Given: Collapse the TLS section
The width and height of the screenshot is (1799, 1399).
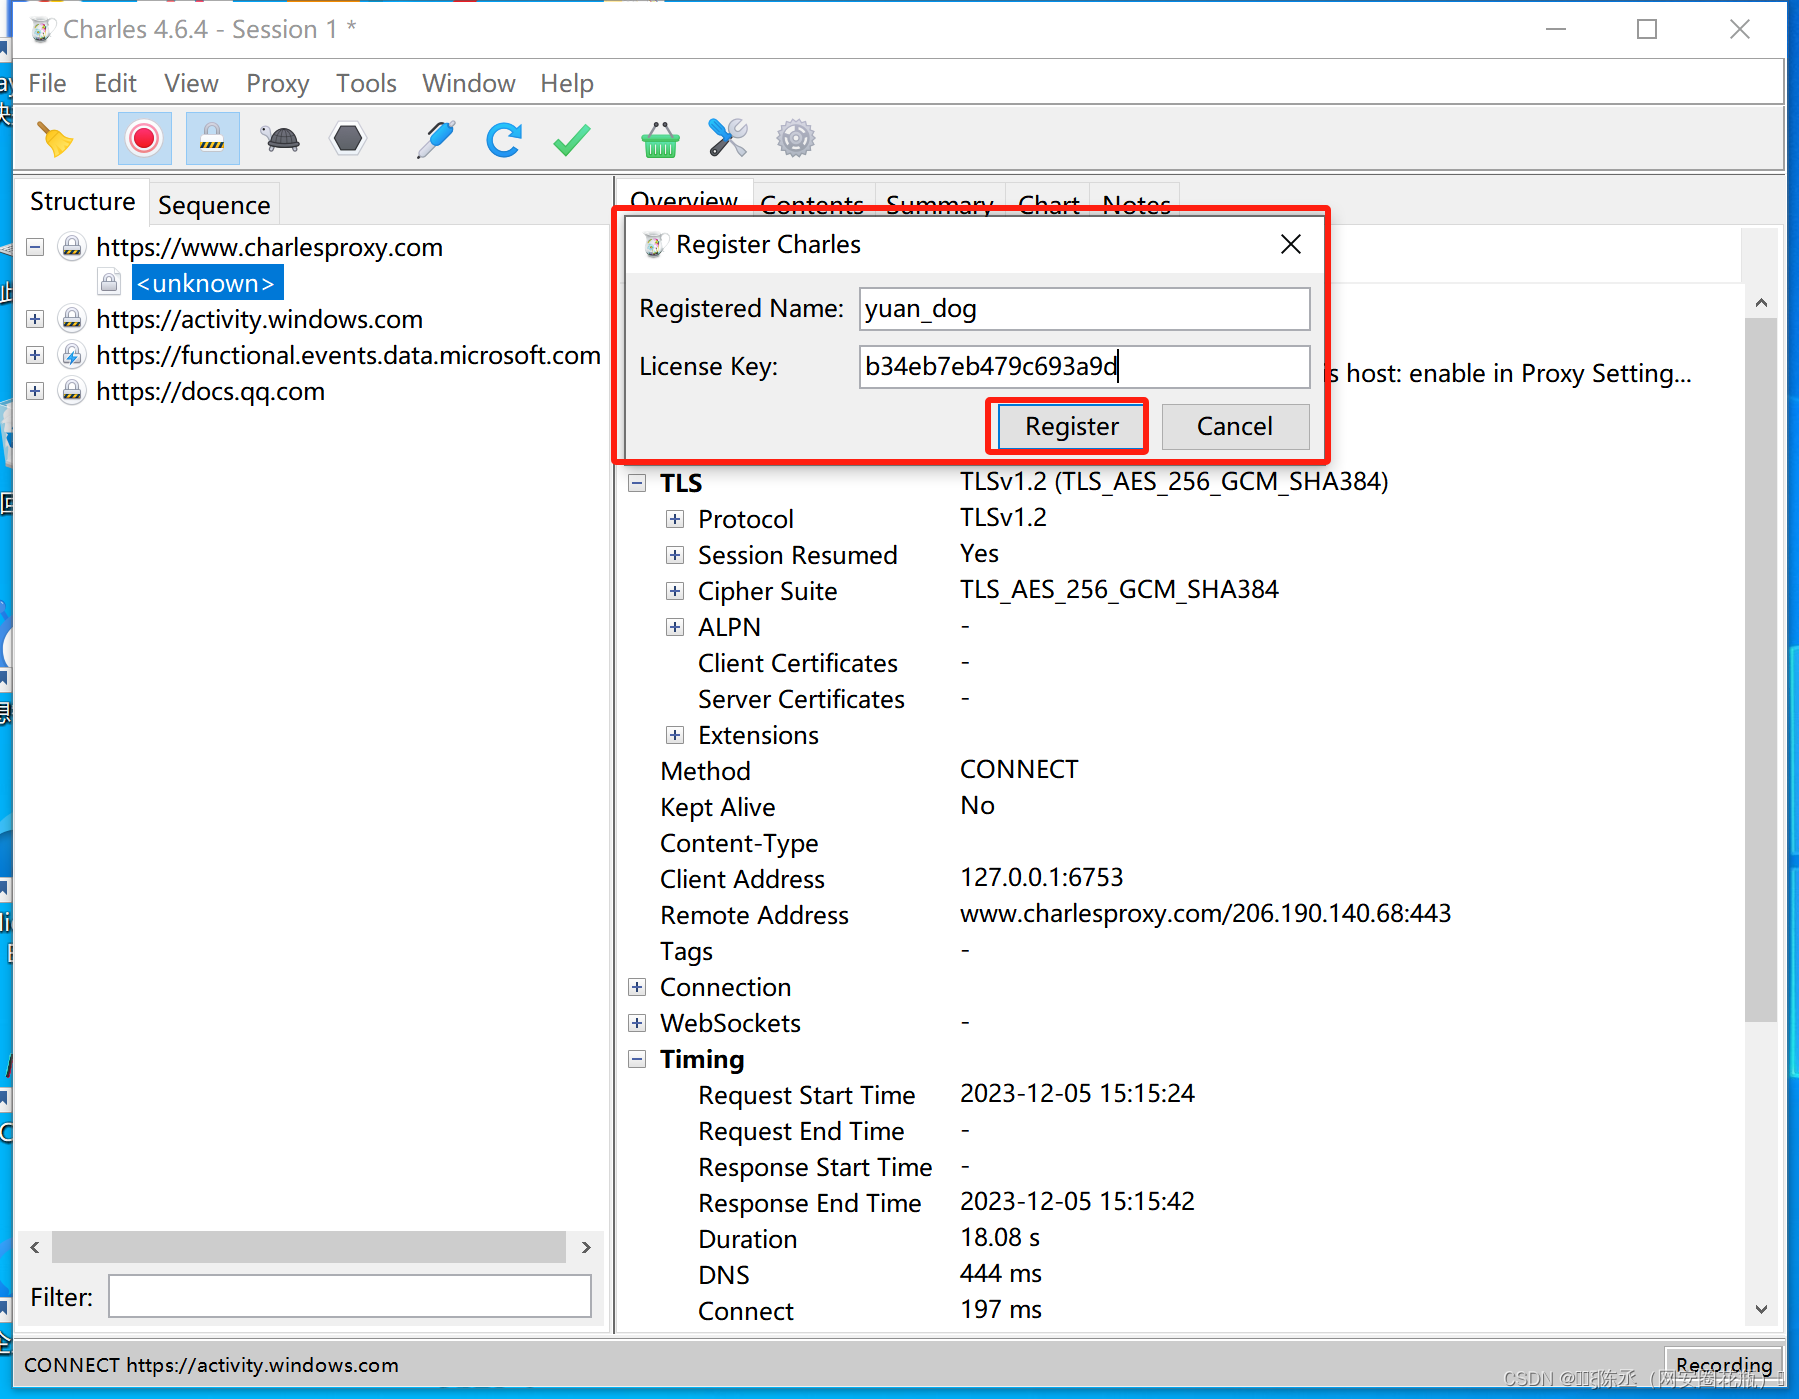Looking at the screenshot, I should tap(637, 483).
